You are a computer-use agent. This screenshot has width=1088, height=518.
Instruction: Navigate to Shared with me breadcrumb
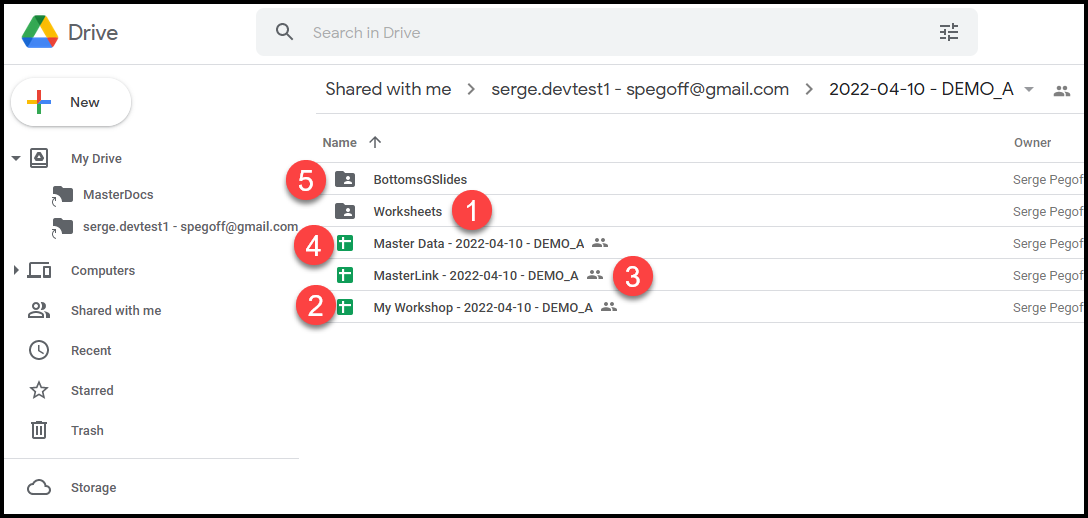pyautogui.click(x=388, y=89)
